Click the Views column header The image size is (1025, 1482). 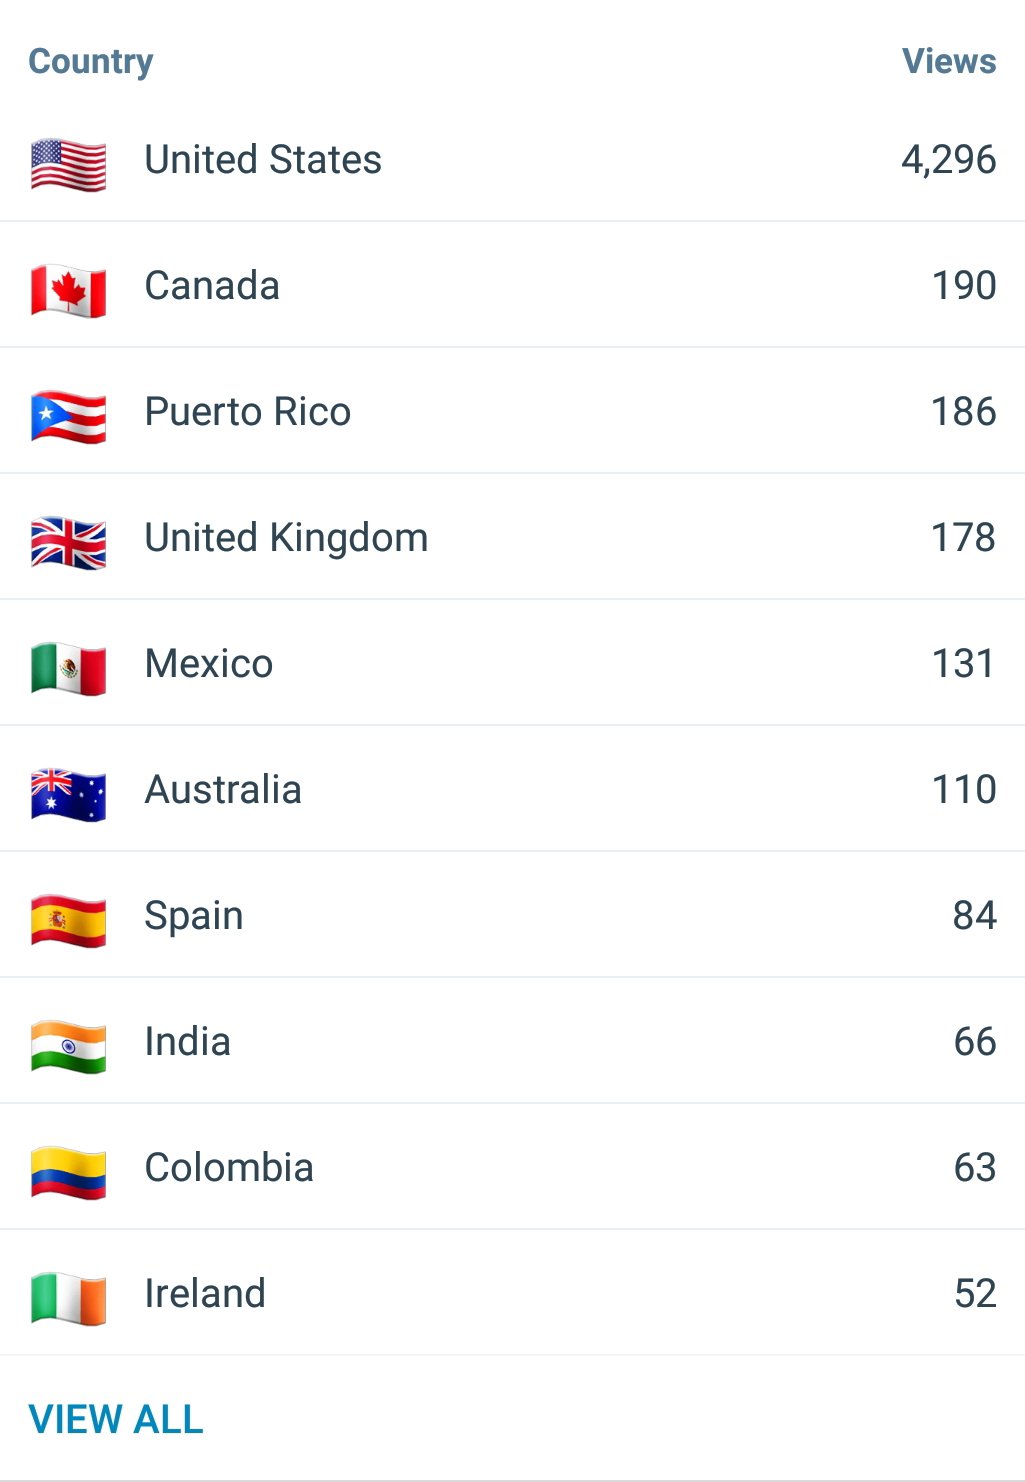coord(948,61)
